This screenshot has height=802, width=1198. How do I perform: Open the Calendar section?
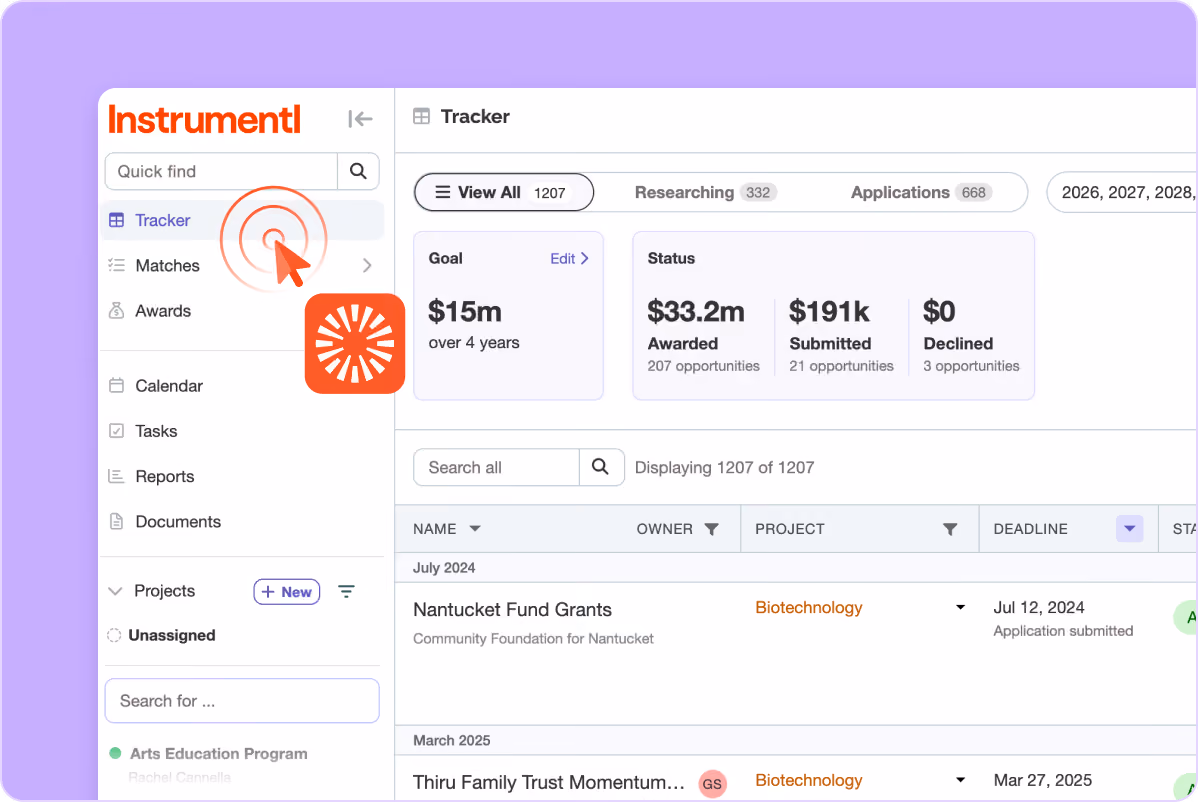click(x=169, y=386)
